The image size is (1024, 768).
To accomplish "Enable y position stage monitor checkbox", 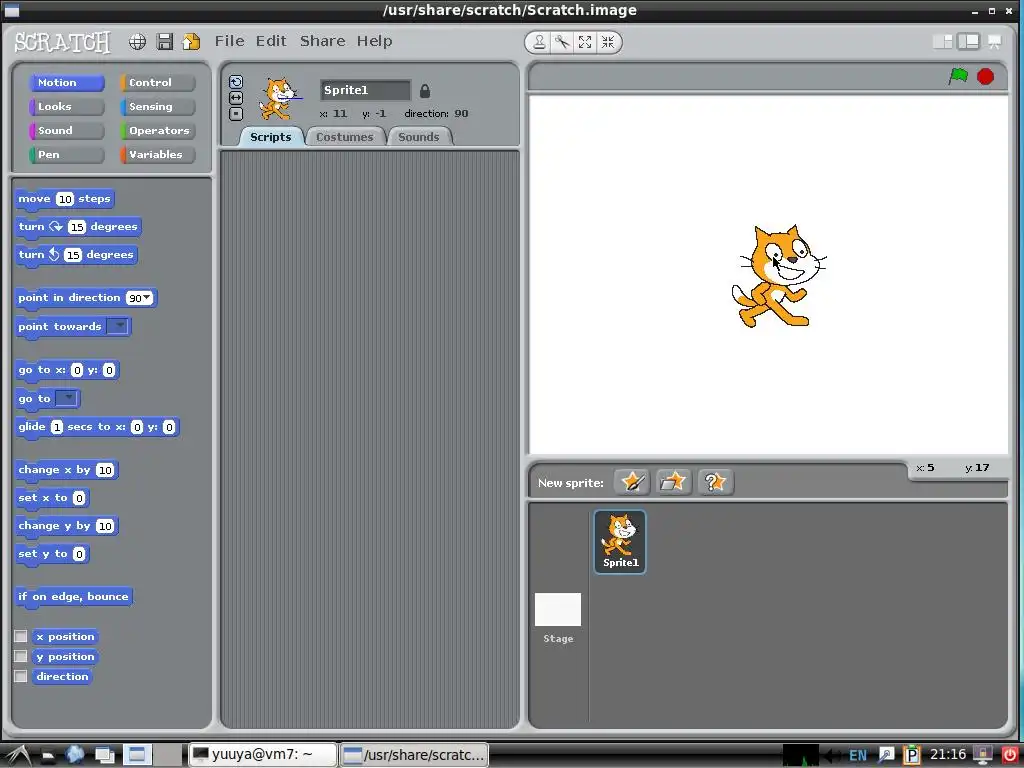I will (x=21, y=656).
